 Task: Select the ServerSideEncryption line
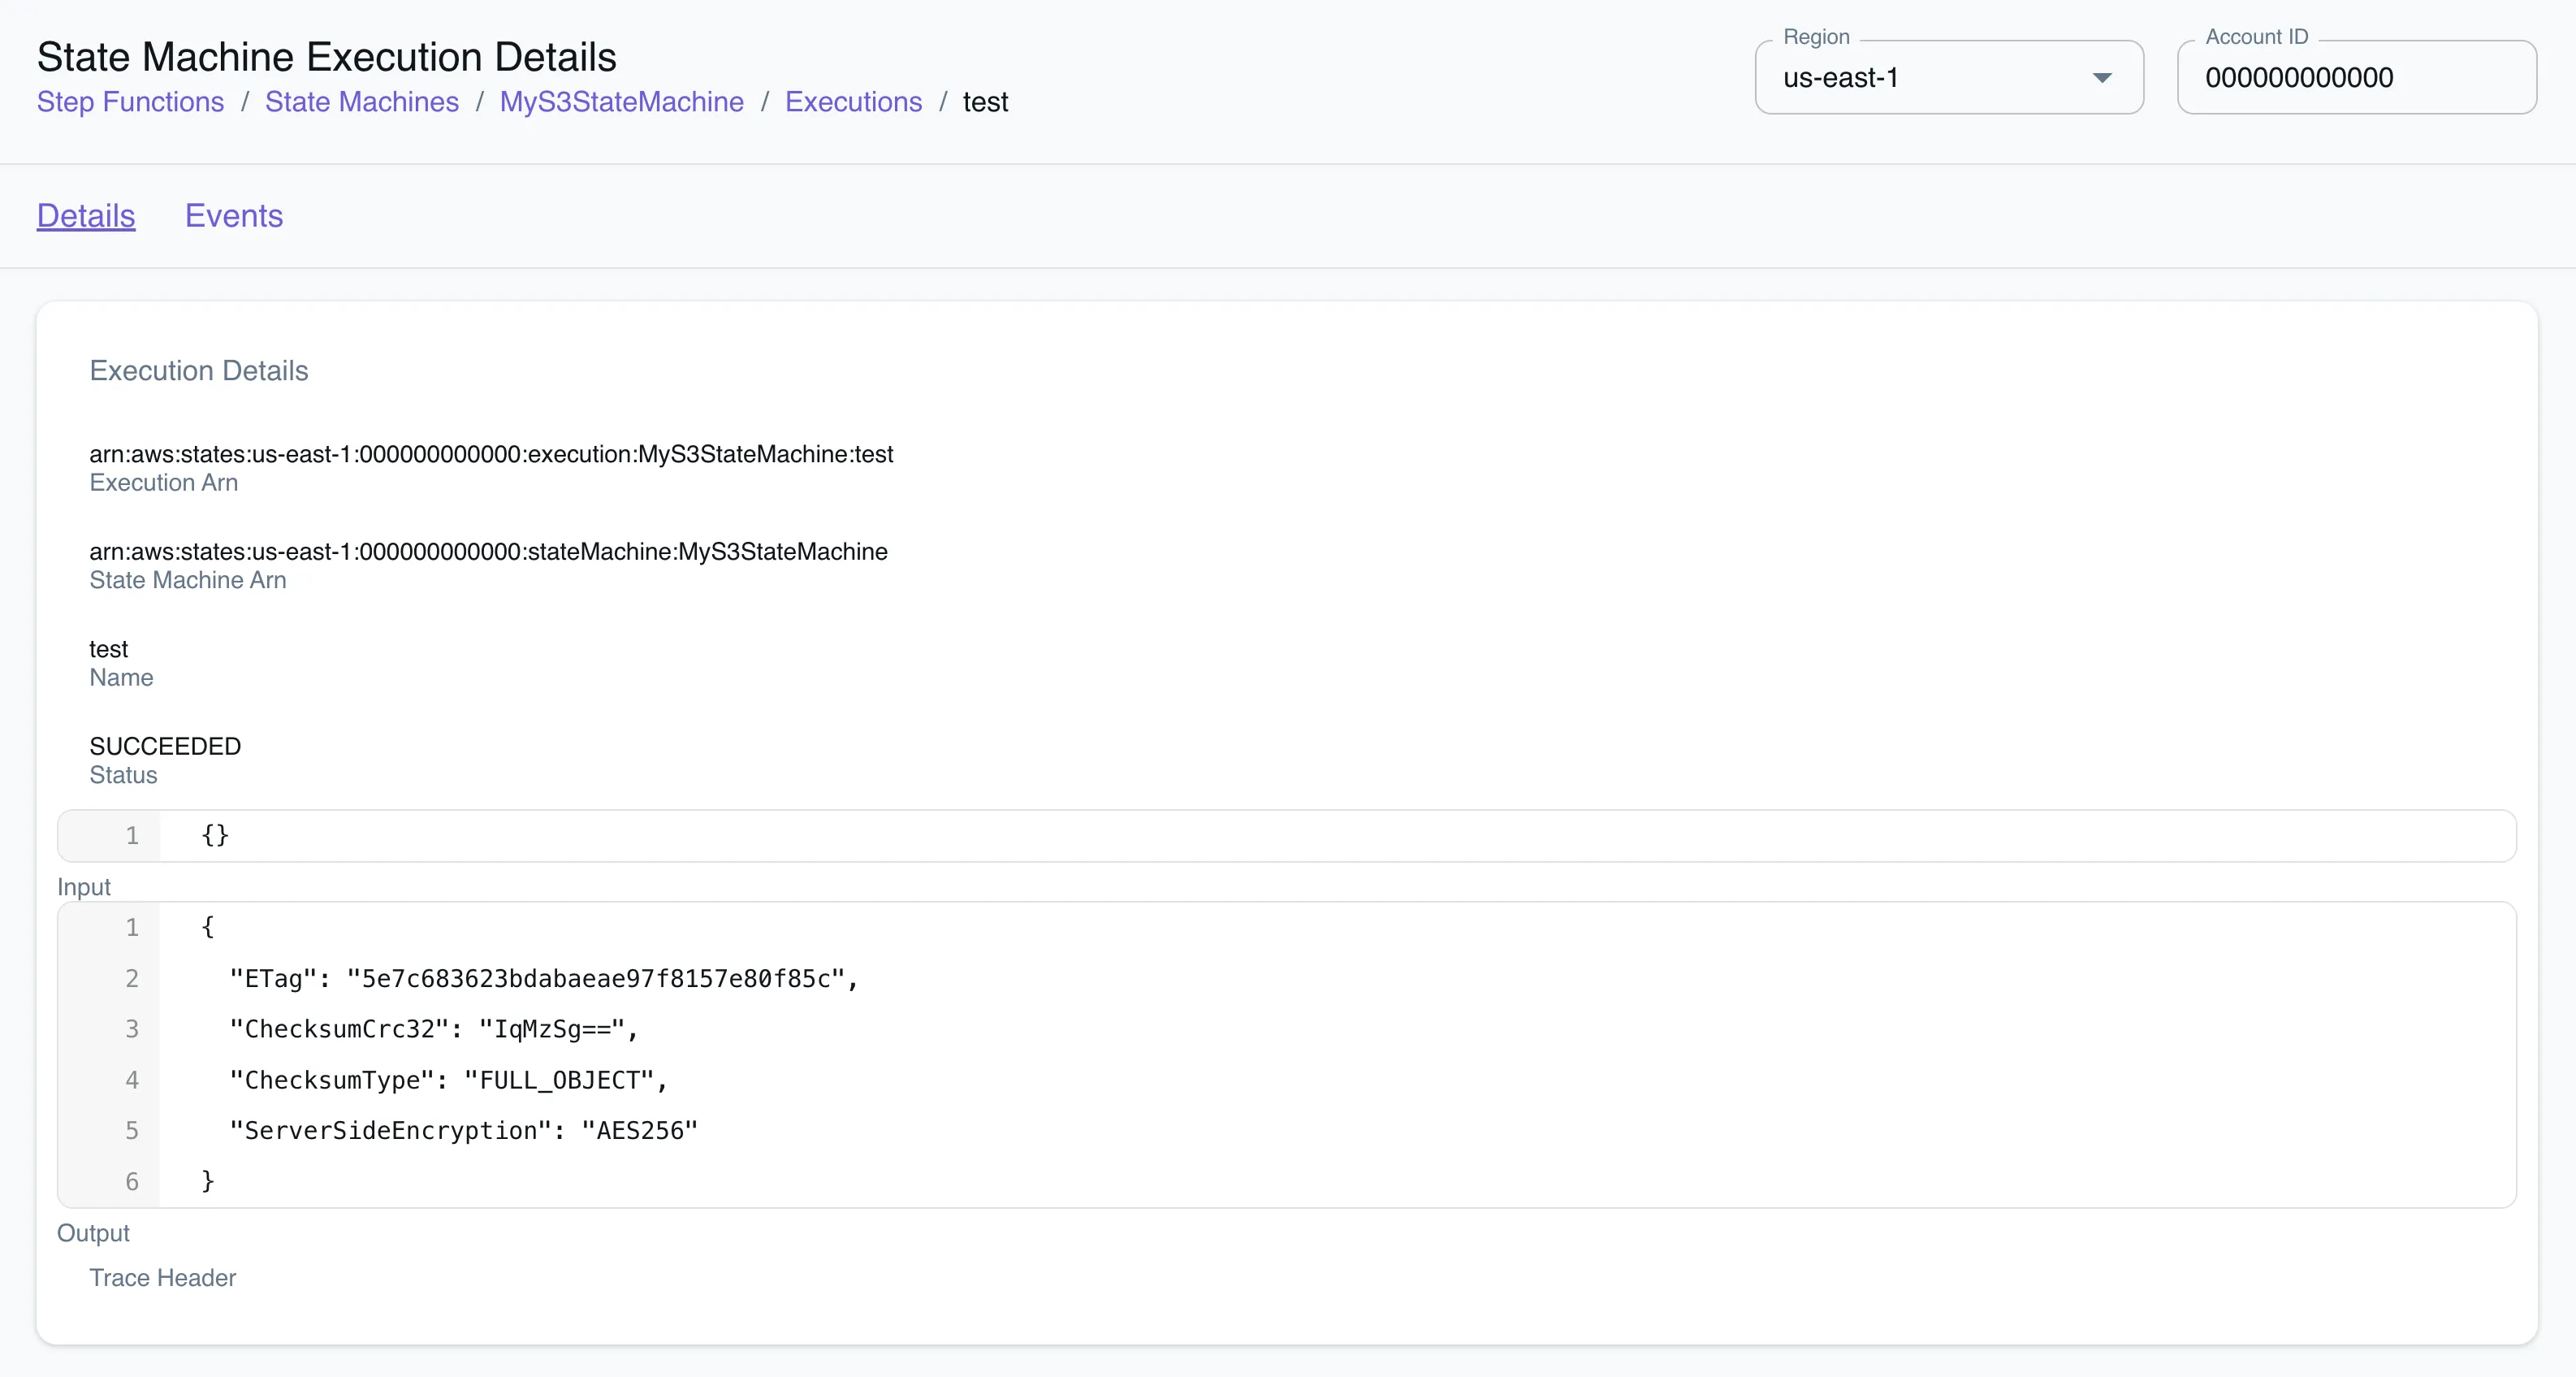pos(463,1131)
